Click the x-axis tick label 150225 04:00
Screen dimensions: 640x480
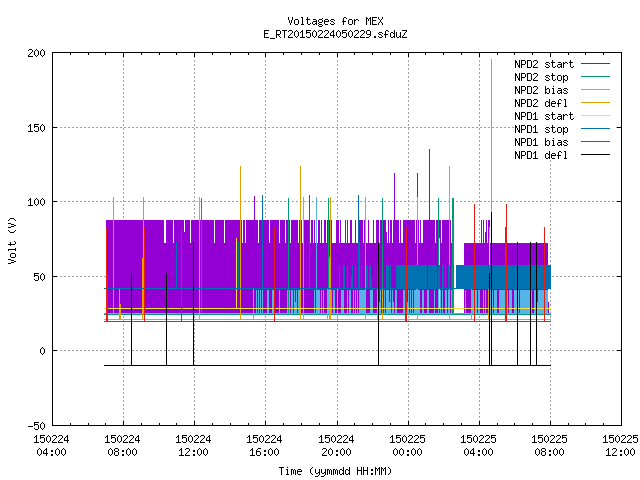point(478,446)
